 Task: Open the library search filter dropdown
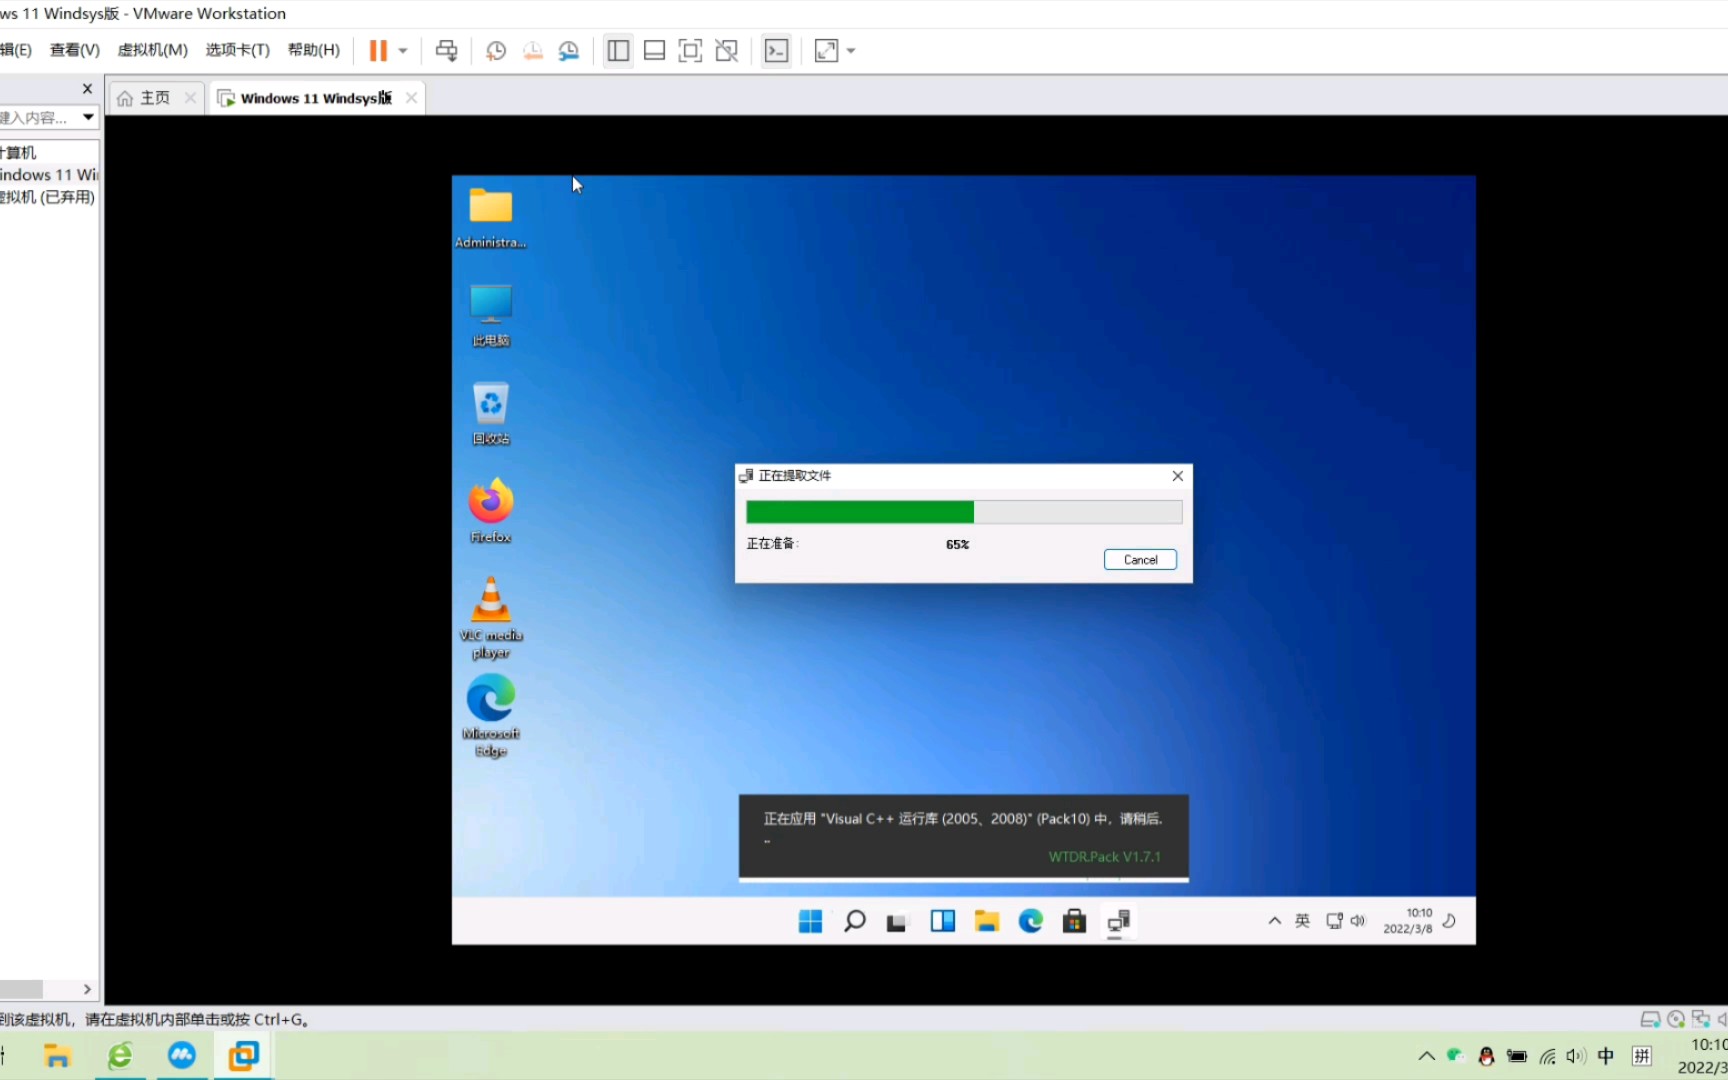tap(88, 117)
